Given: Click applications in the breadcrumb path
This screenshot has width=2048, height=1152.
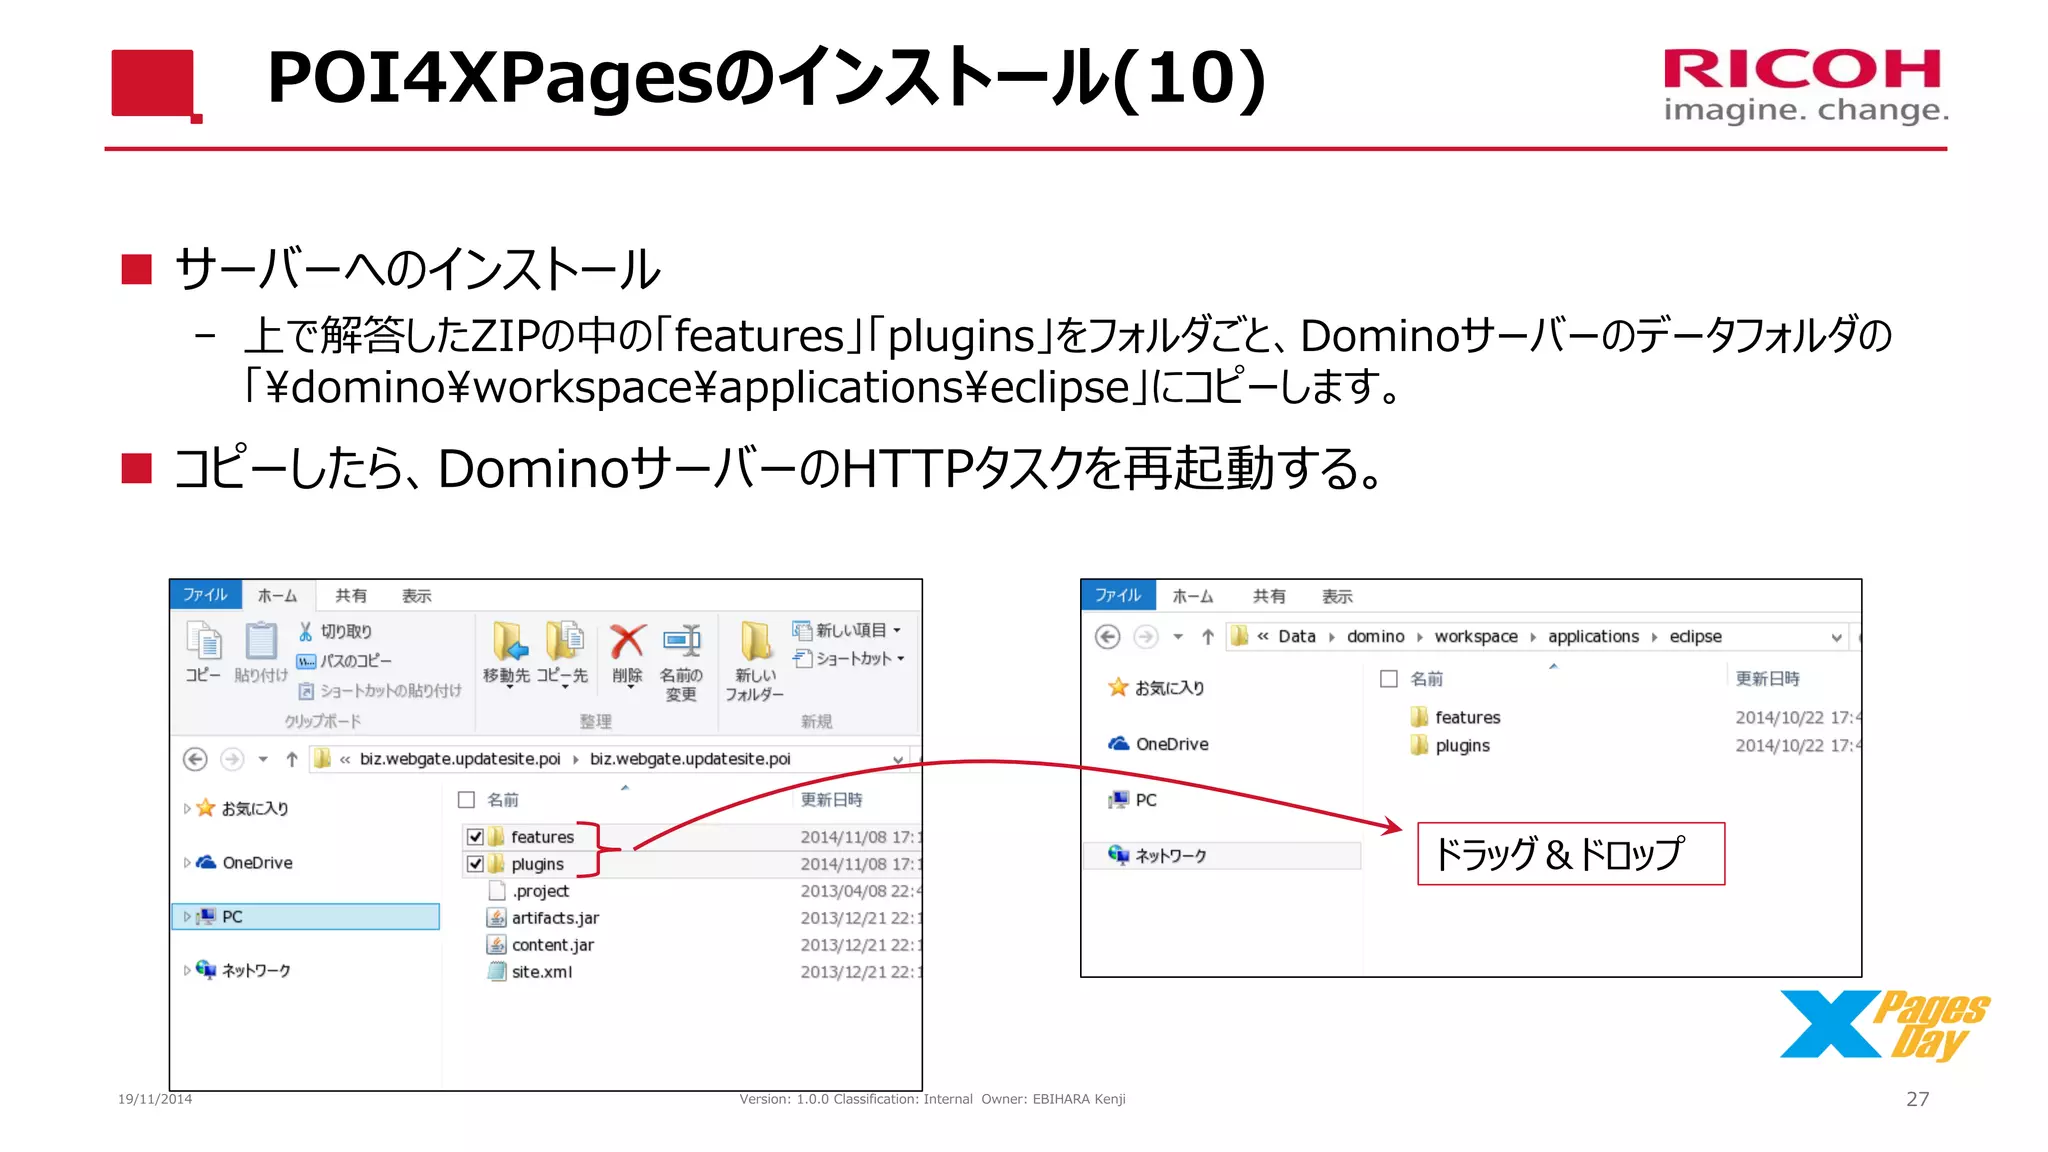Looking at the screenshot, I should click(x=1594, y=637).
